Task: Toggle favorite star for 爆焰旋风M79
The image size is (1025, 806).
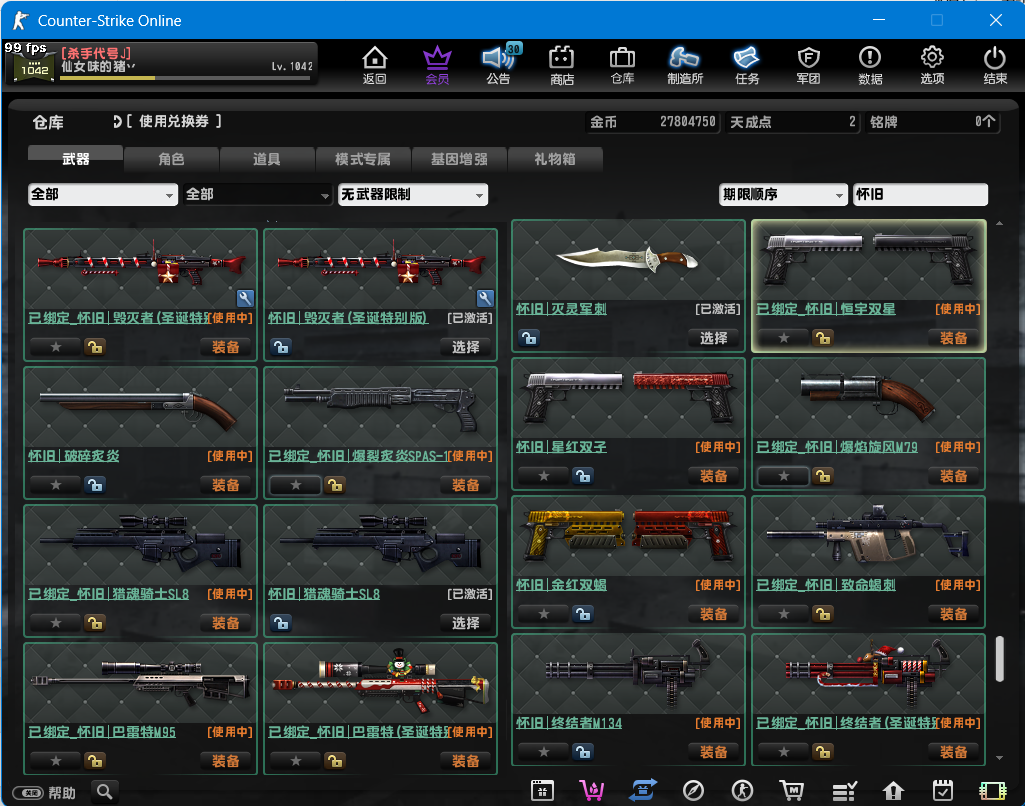Action: (784, 476)
